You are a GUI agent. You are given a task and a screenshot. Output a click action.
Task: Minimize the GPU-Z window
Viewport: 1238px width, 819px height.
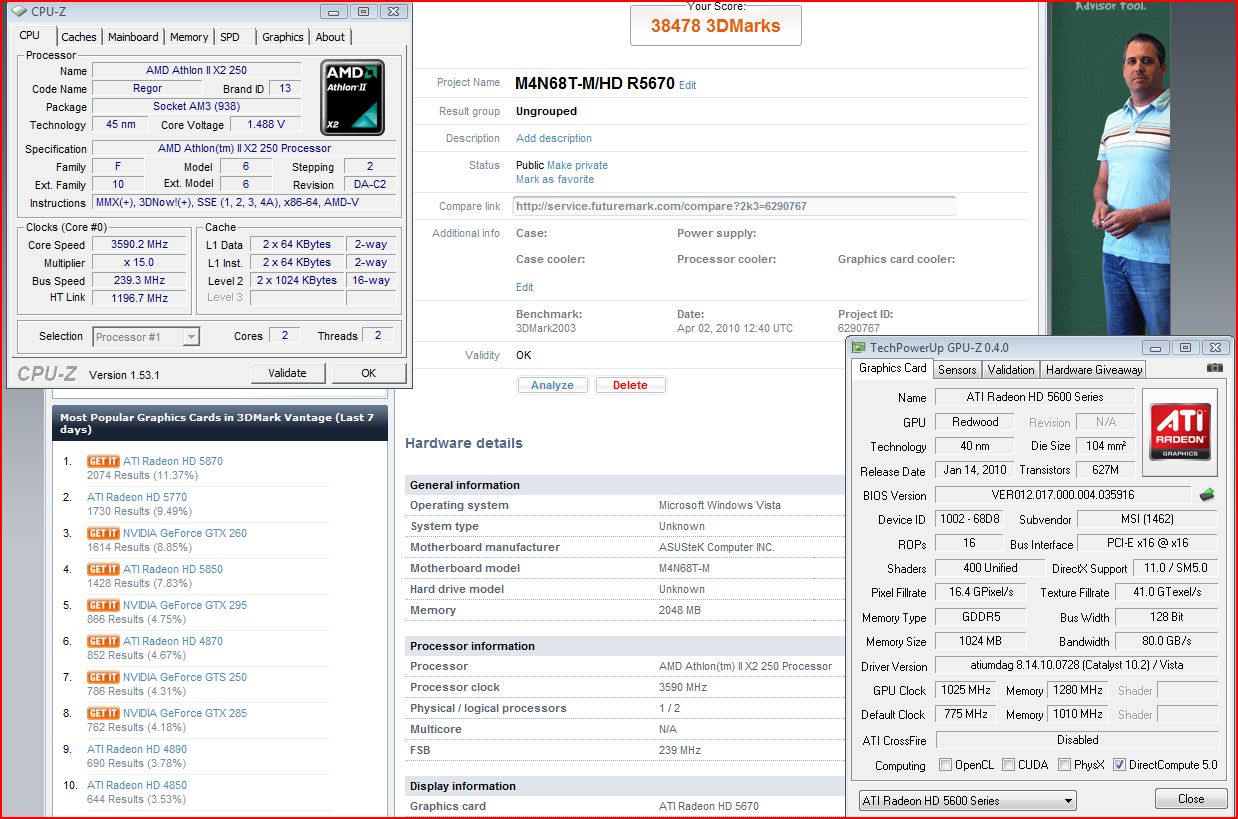point(1157,348)
